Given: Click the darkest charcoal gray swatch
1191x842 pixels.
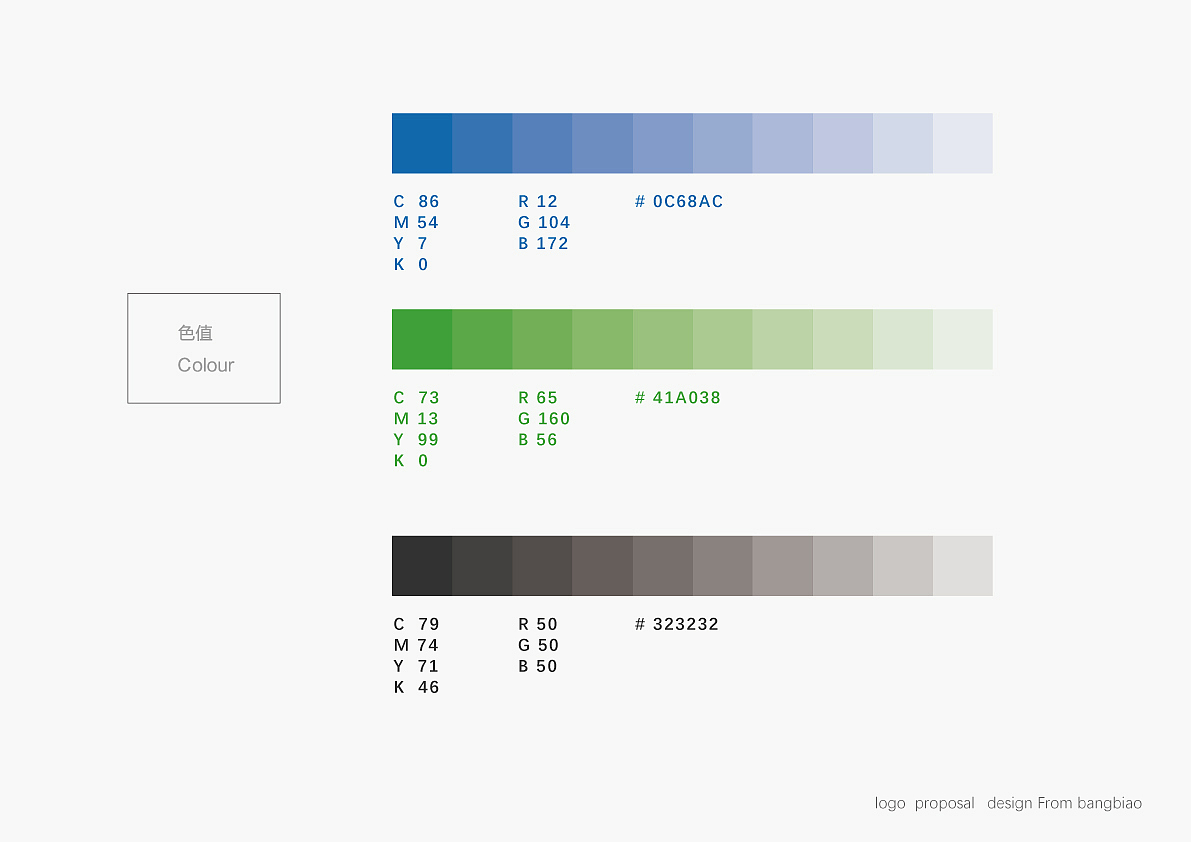Looking at the screenshot, I should (x=422, y=565).
